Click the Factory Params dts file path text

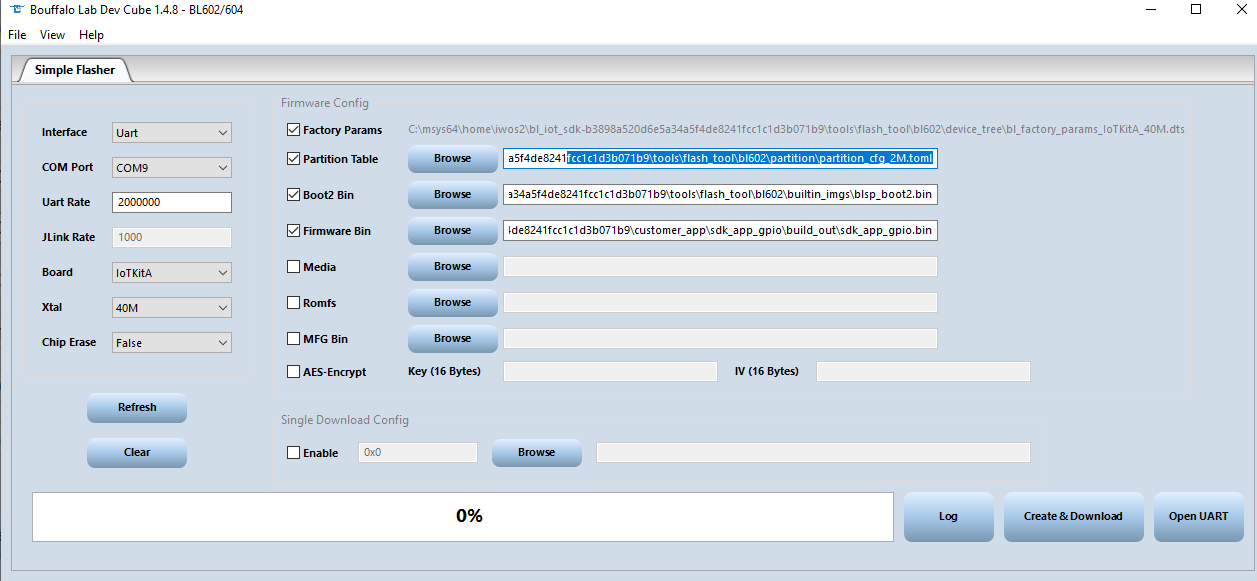(x=797, y=130)
